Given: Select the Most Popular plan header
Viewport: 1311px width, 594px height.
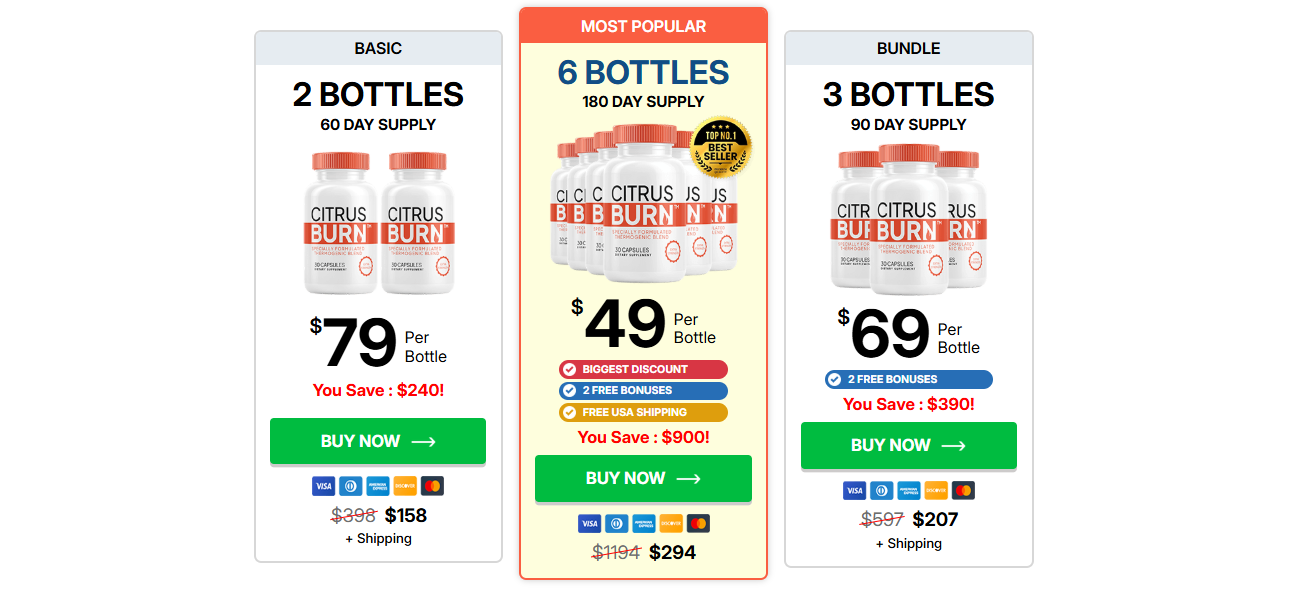Looking at the screenshot, I should point(643,27).
